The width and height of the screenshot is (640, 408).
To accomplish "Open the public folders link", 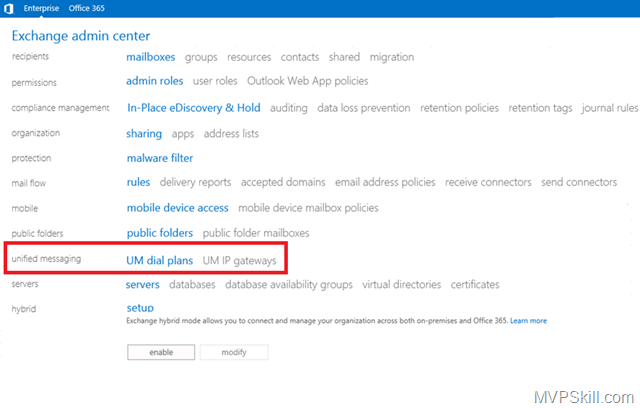I will click(x=160, y=233).
